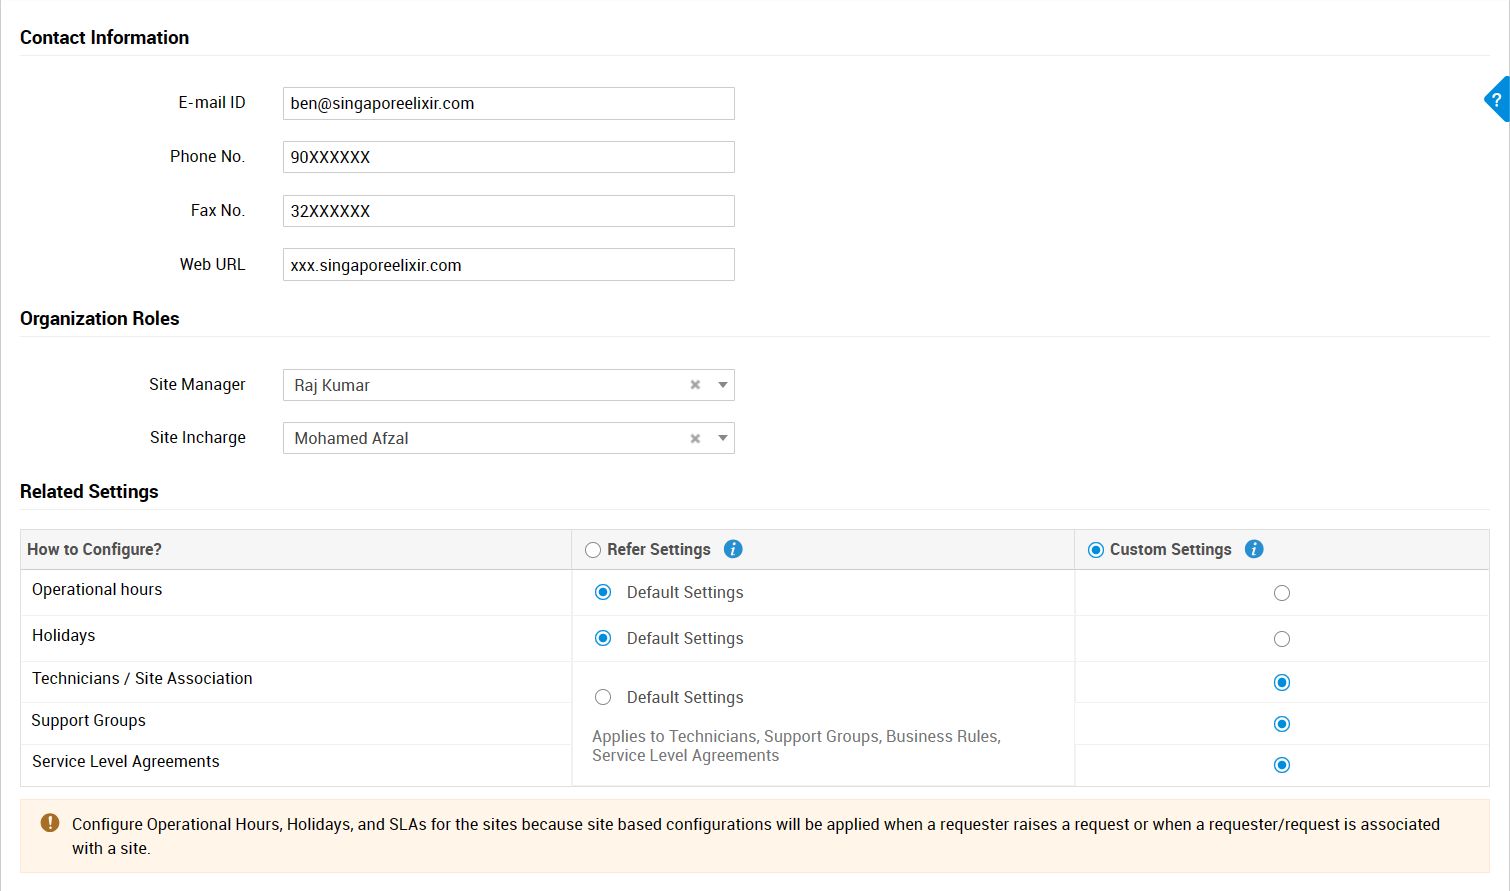Select Default Settings for Technicians / Site Association
Screen dimensions: 1510x891
click(x=603, y=697)
